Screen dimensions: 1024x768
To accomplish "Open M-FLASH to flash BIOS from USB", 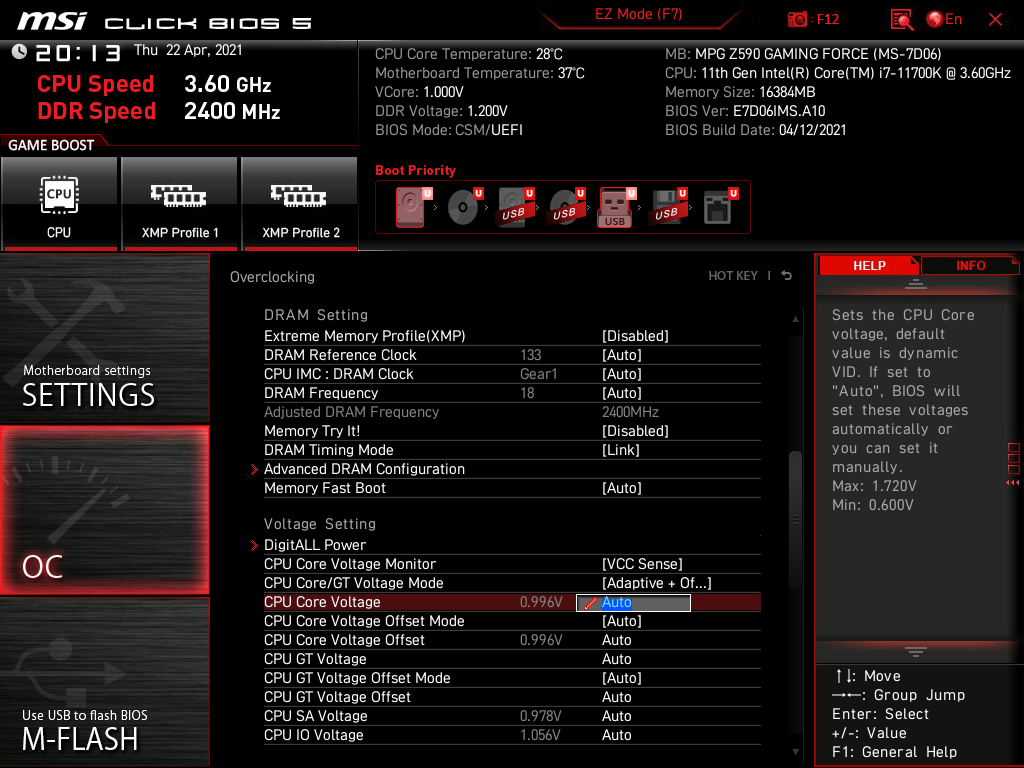I will [104, 682].
